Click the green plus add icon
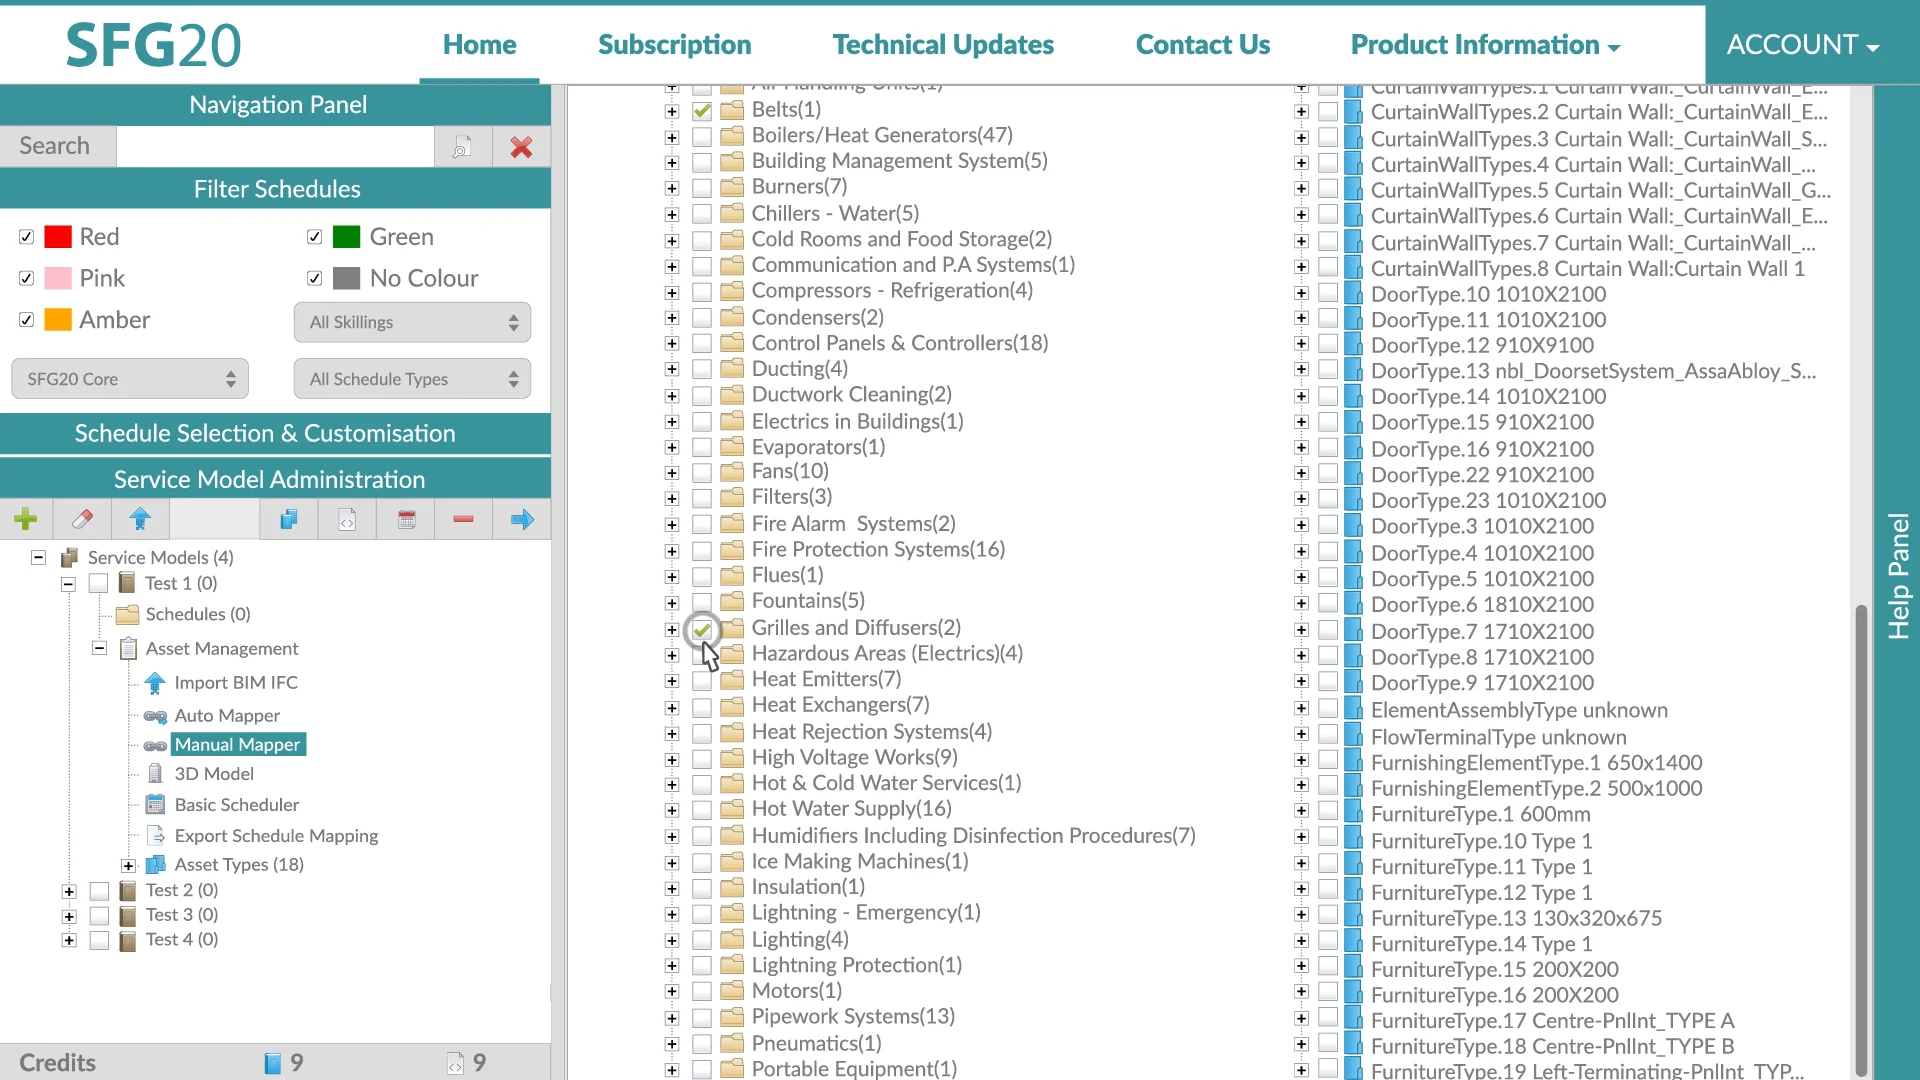 point(26,519)
